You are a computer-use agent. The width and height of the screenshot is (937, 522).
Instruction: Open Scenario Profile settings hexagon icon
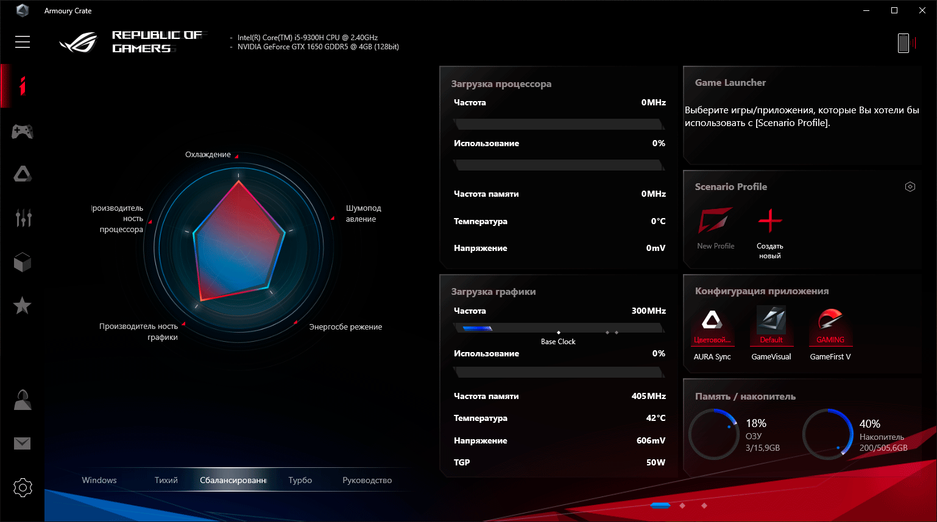click(910, 187)
